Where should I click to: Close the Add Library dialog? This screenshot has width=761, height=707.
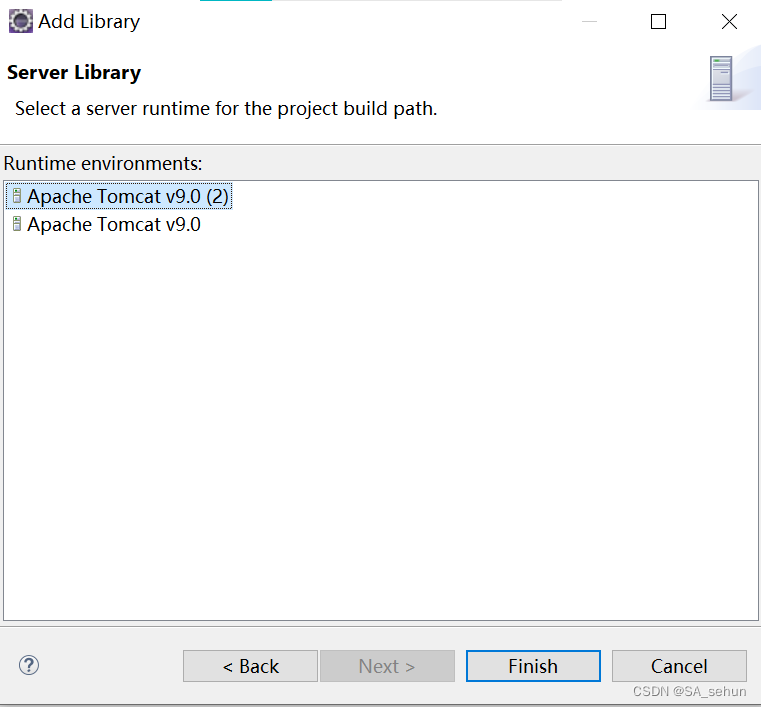(x=729, y=22)
